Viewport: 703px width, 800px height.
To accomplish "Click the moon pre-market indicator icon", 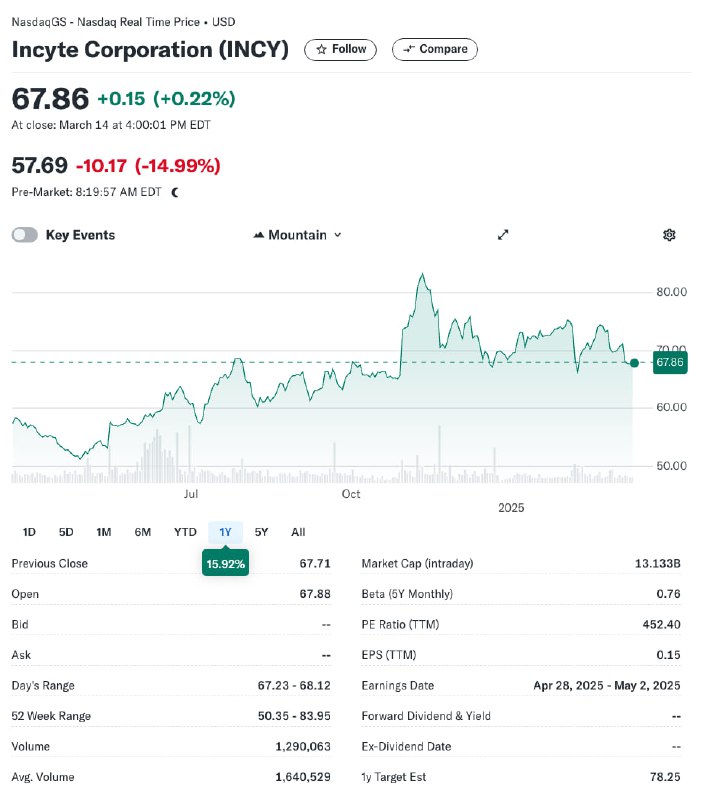I will pos(175,192).
